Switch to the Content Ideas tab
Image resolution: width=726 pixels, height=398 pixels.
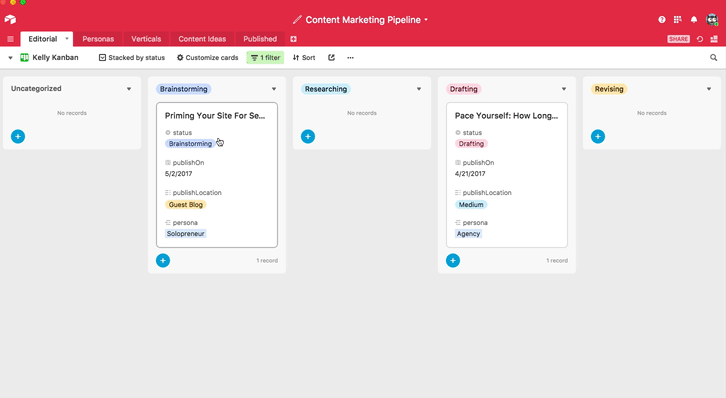point(202,39)
